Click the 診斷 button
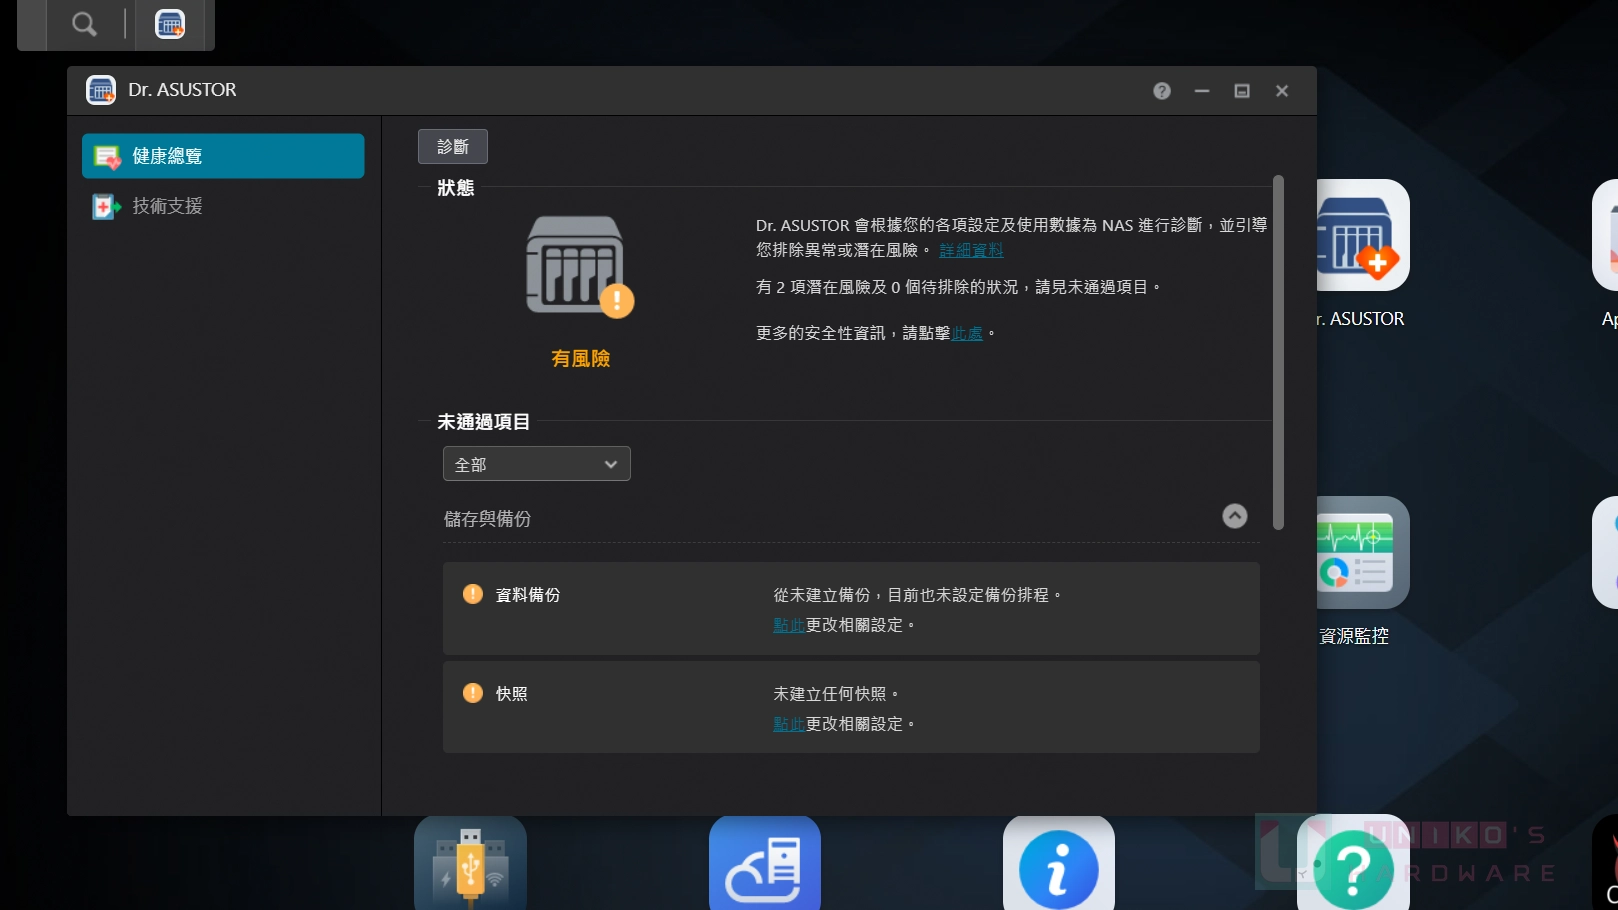The width and height of the screenshot is (1618, 910). click(453, 147)
